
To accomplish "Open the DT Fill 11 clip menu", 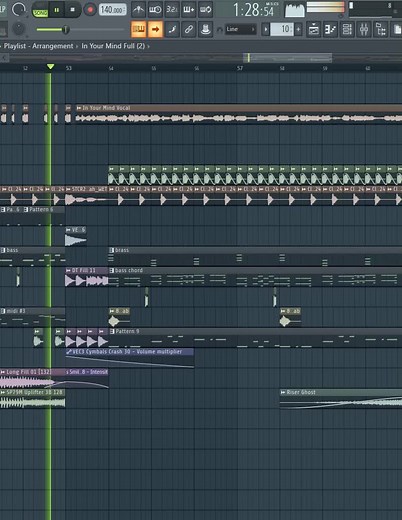I will (68, 270).
